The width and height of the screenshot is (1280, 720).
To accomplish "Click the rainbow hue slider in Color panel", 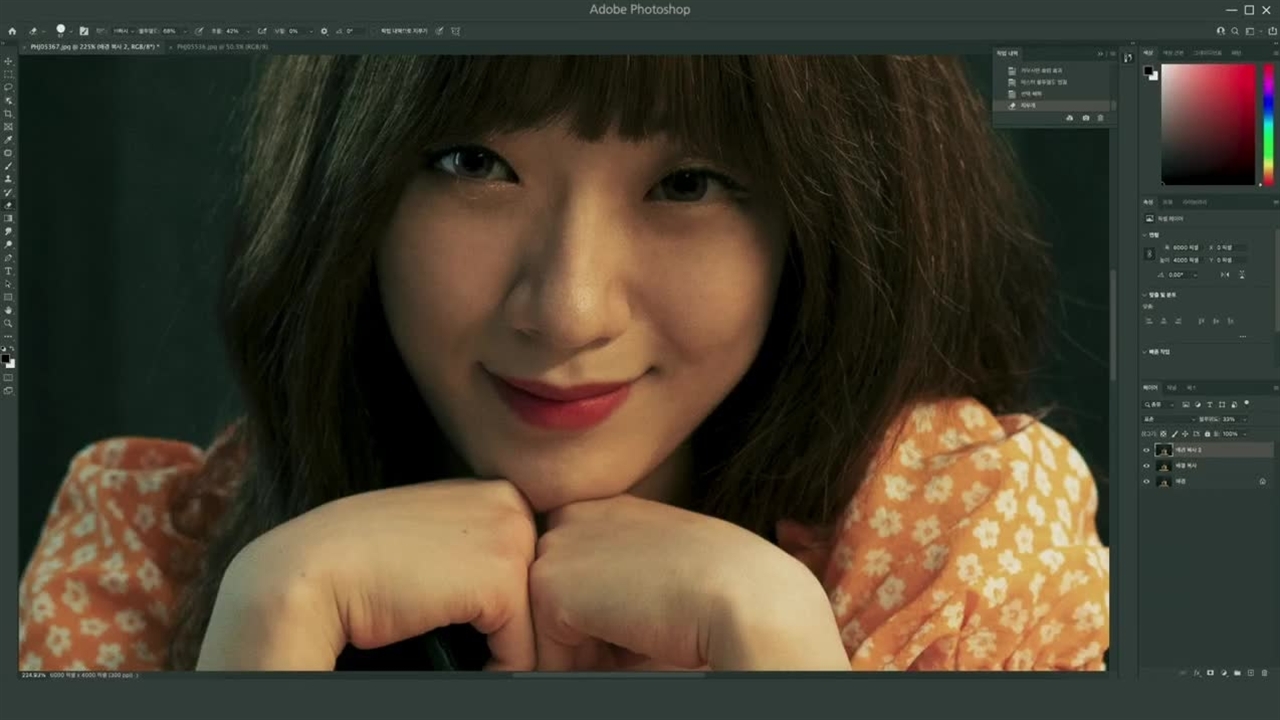I will pos(1268,125).
